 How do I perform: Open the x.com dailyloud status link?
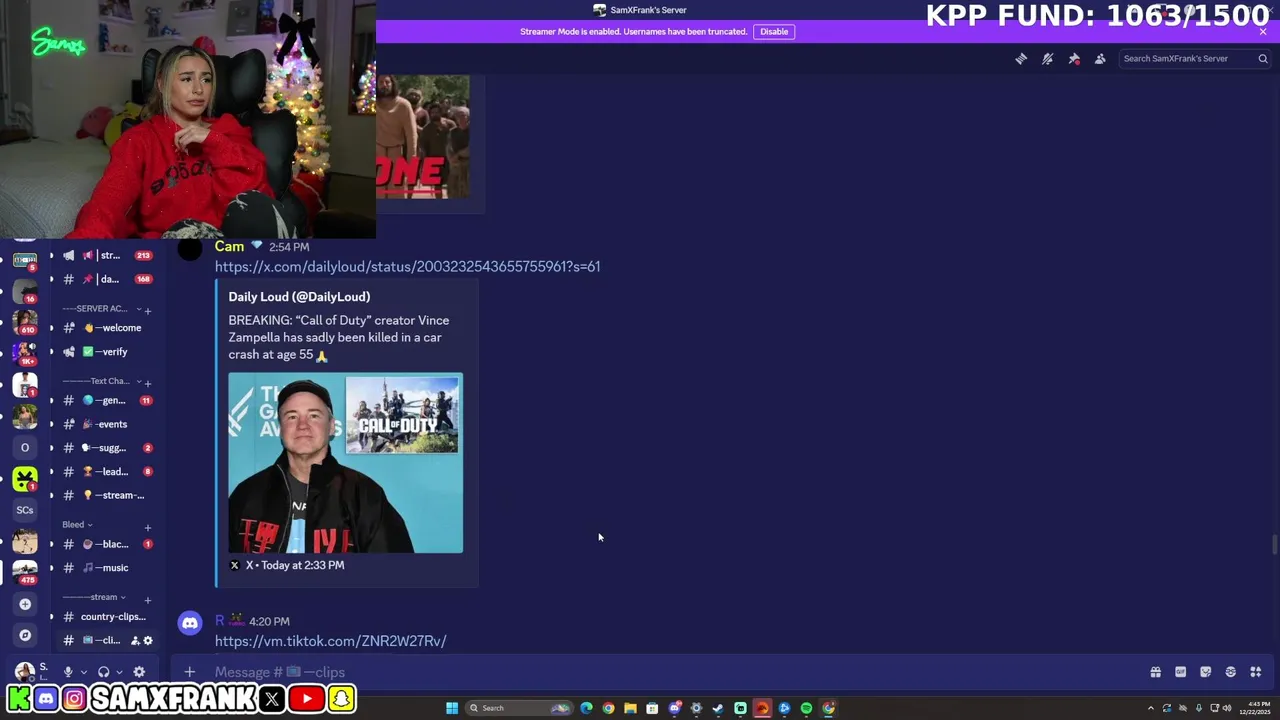tap(407, 267)
